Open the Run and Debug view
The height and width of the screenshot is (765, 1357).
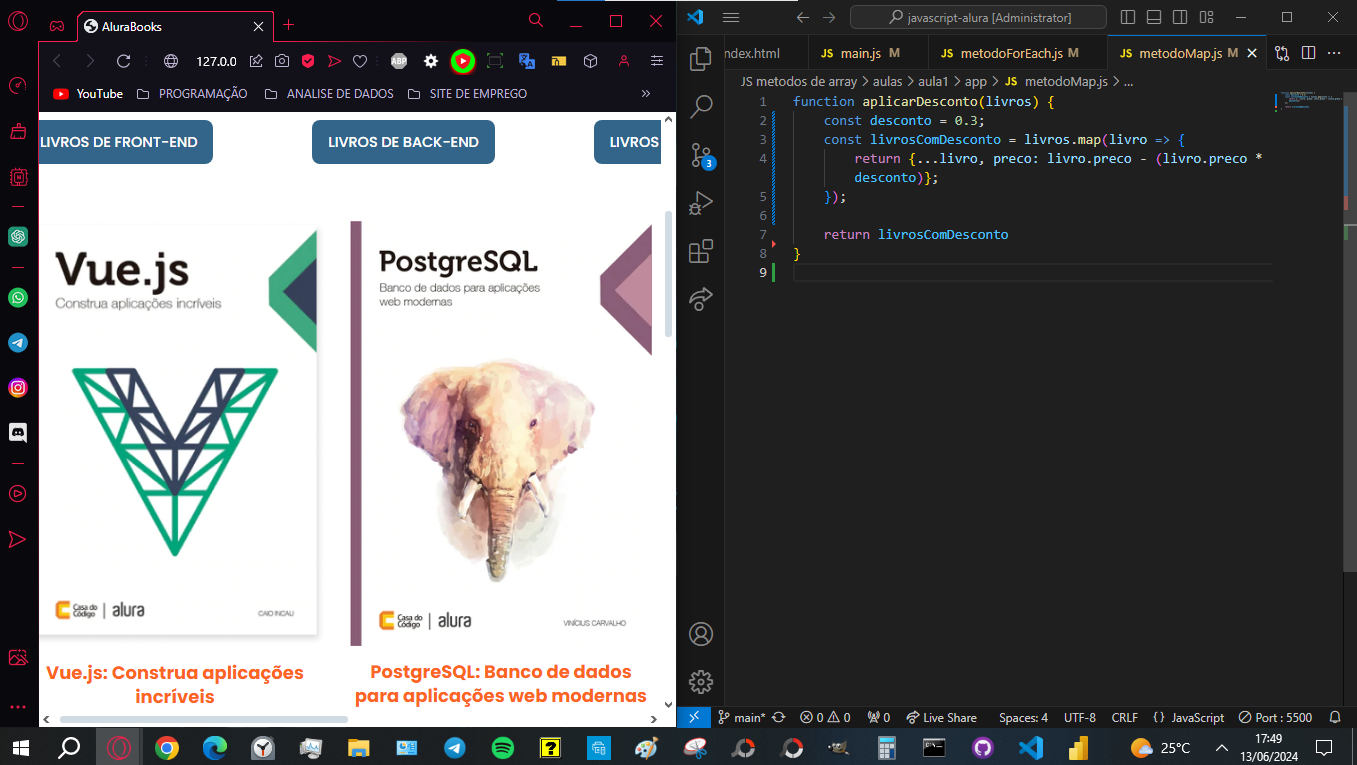pyautogui.click(x=701, y=203)
